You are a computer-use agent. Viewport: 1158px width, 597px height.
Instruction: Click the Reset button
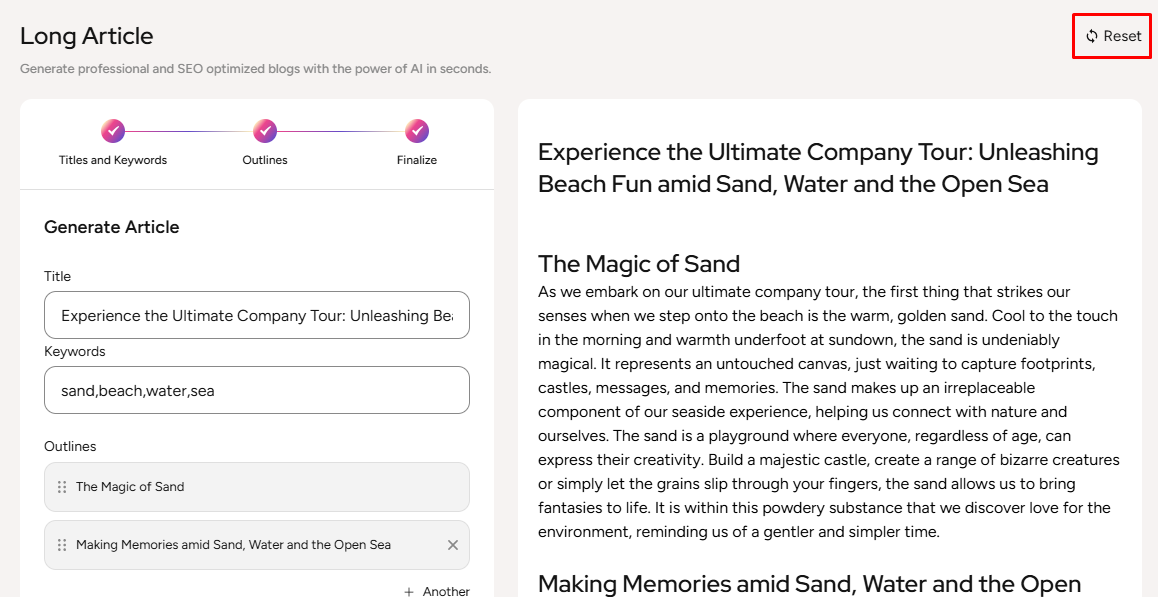tap(1112, 36)
